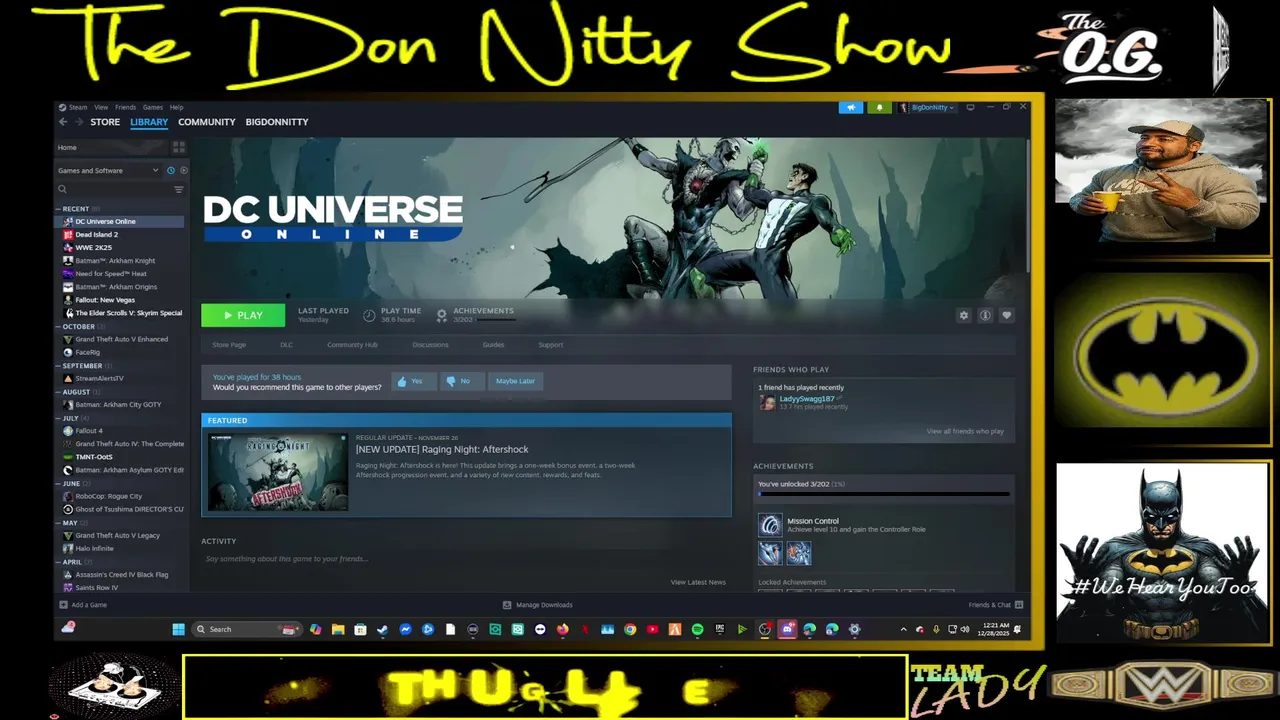
Task: Show game information icon
Action: [985, 315]
